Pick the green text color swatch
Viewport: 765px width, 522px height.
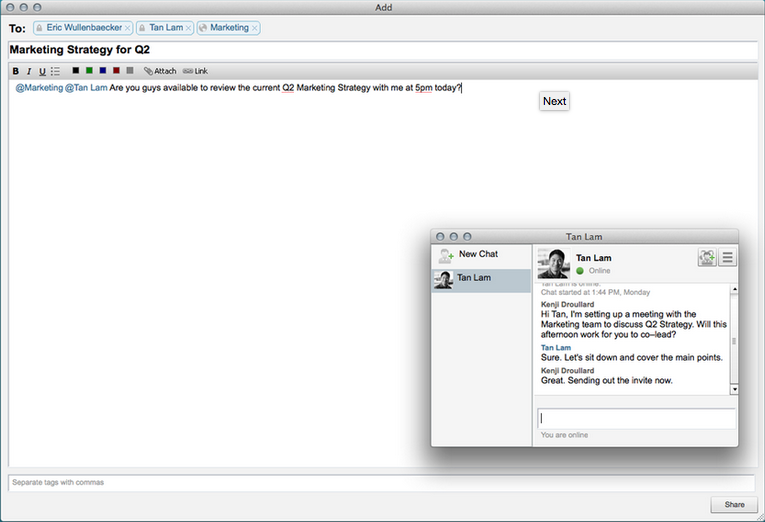89,71
